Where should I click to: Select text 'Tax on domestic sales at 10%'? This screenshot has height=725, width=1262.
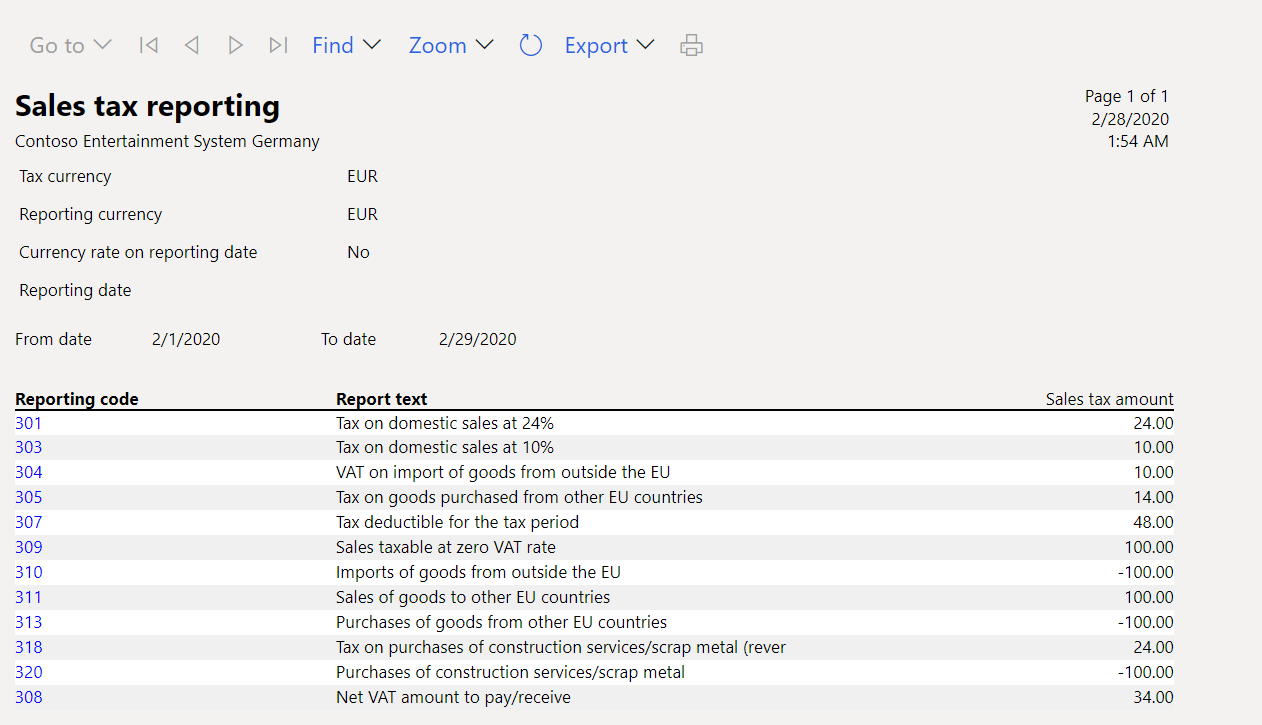pyautogui.click(x=445, y=448)
